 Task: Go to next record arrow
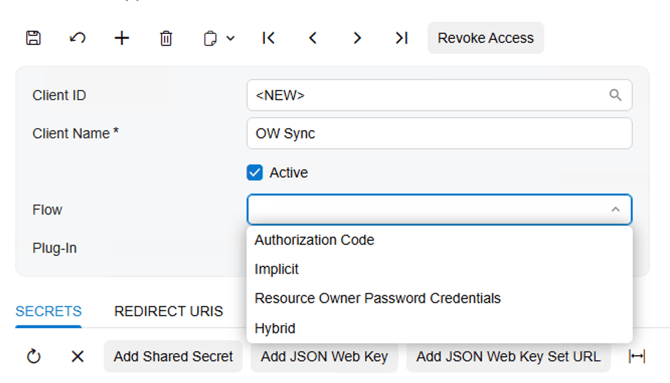357,38
